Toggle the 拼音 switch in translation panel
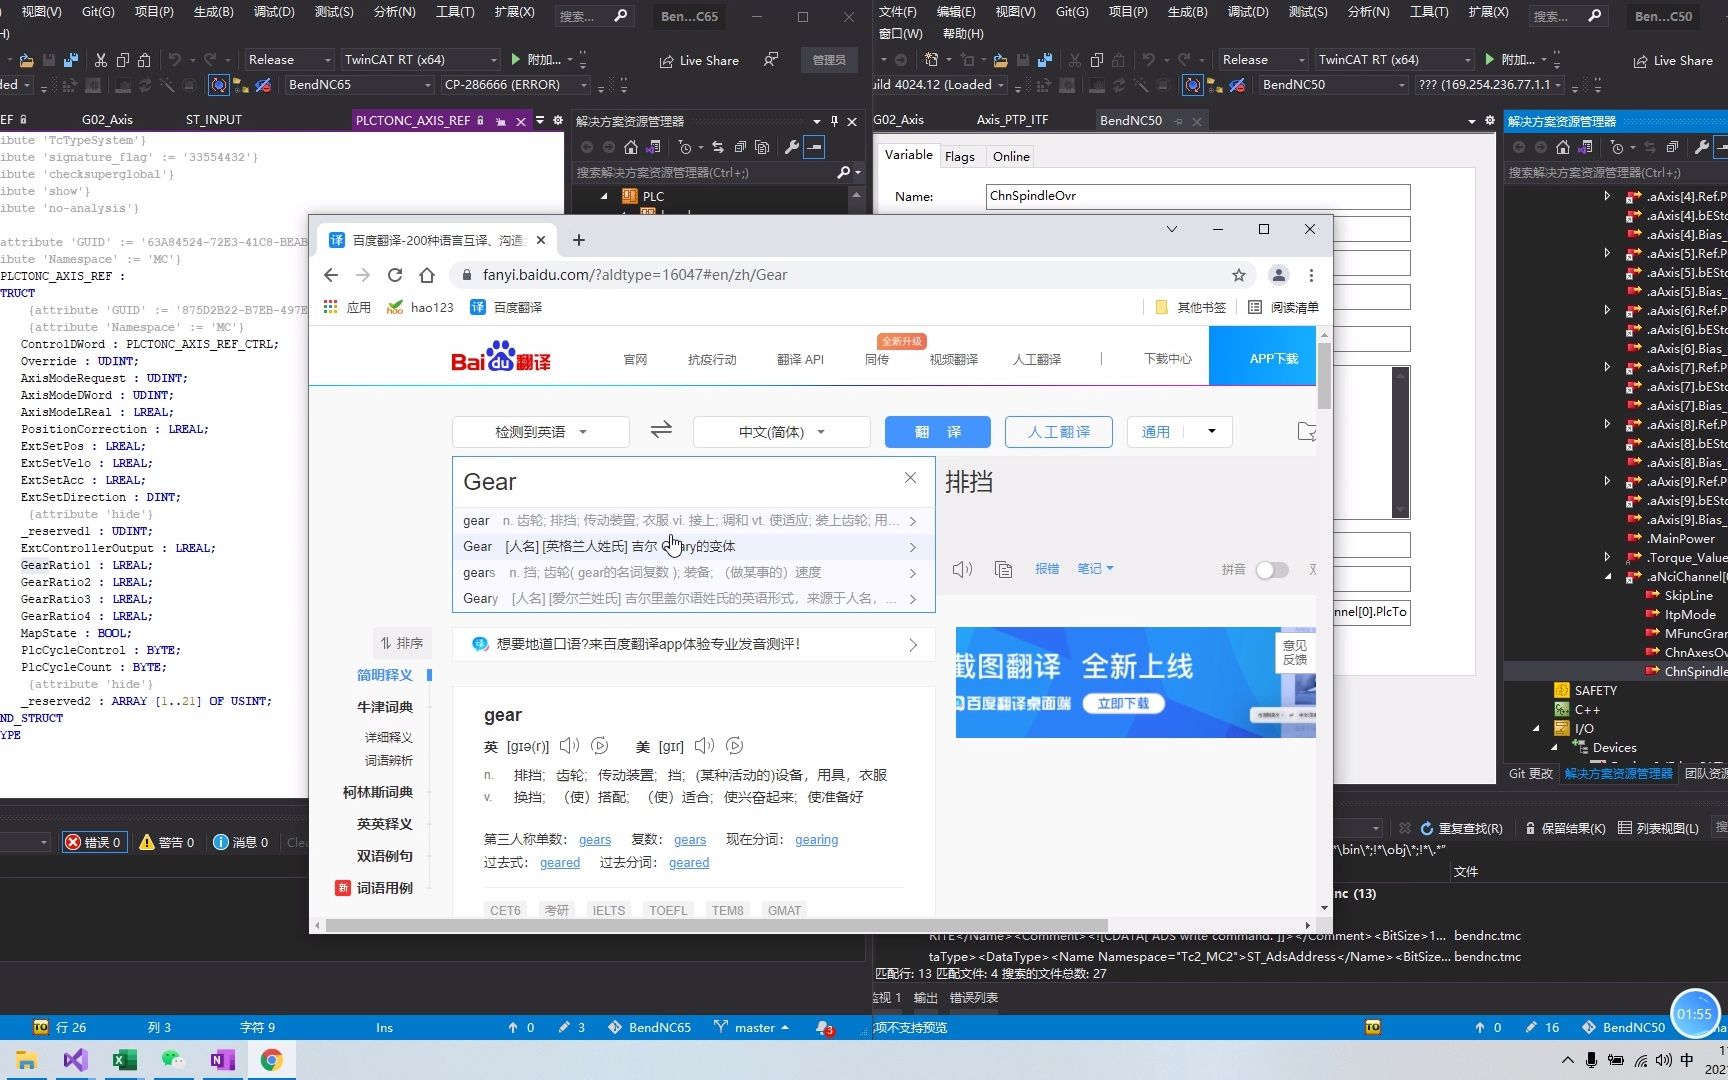 [1272, 569]
